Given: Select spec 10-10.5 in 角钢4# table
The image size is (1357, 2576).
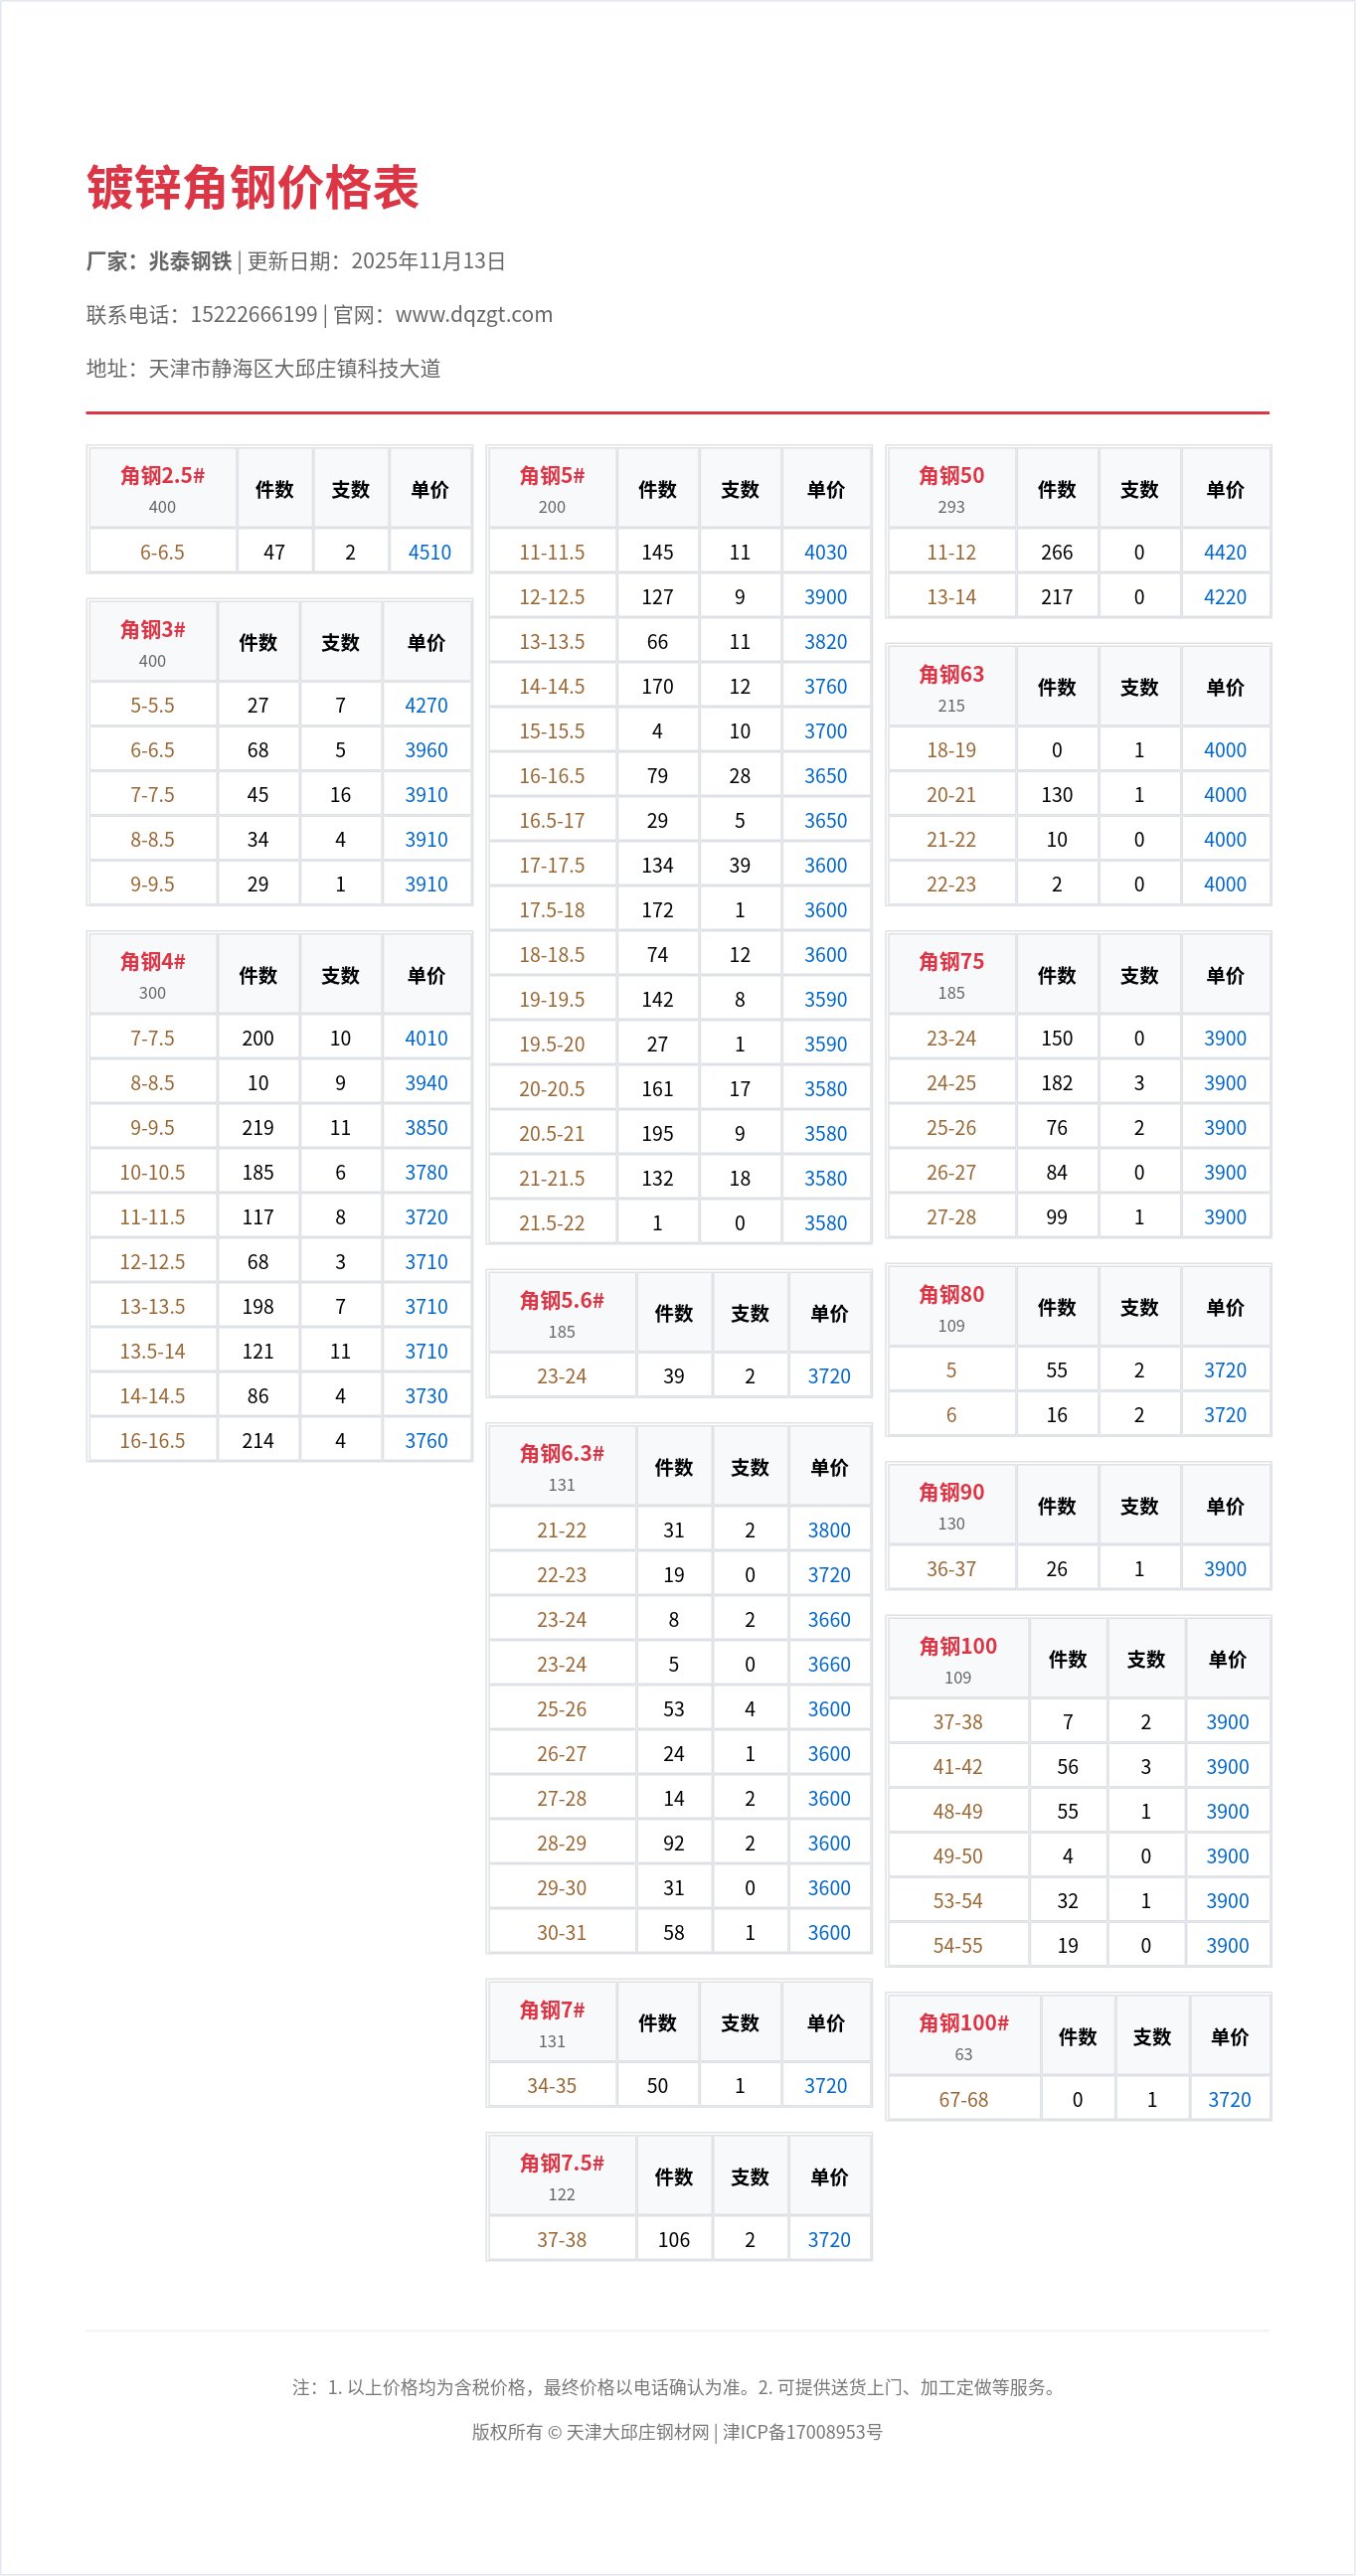Looking at the screenshot, I should pos(153,1172).
